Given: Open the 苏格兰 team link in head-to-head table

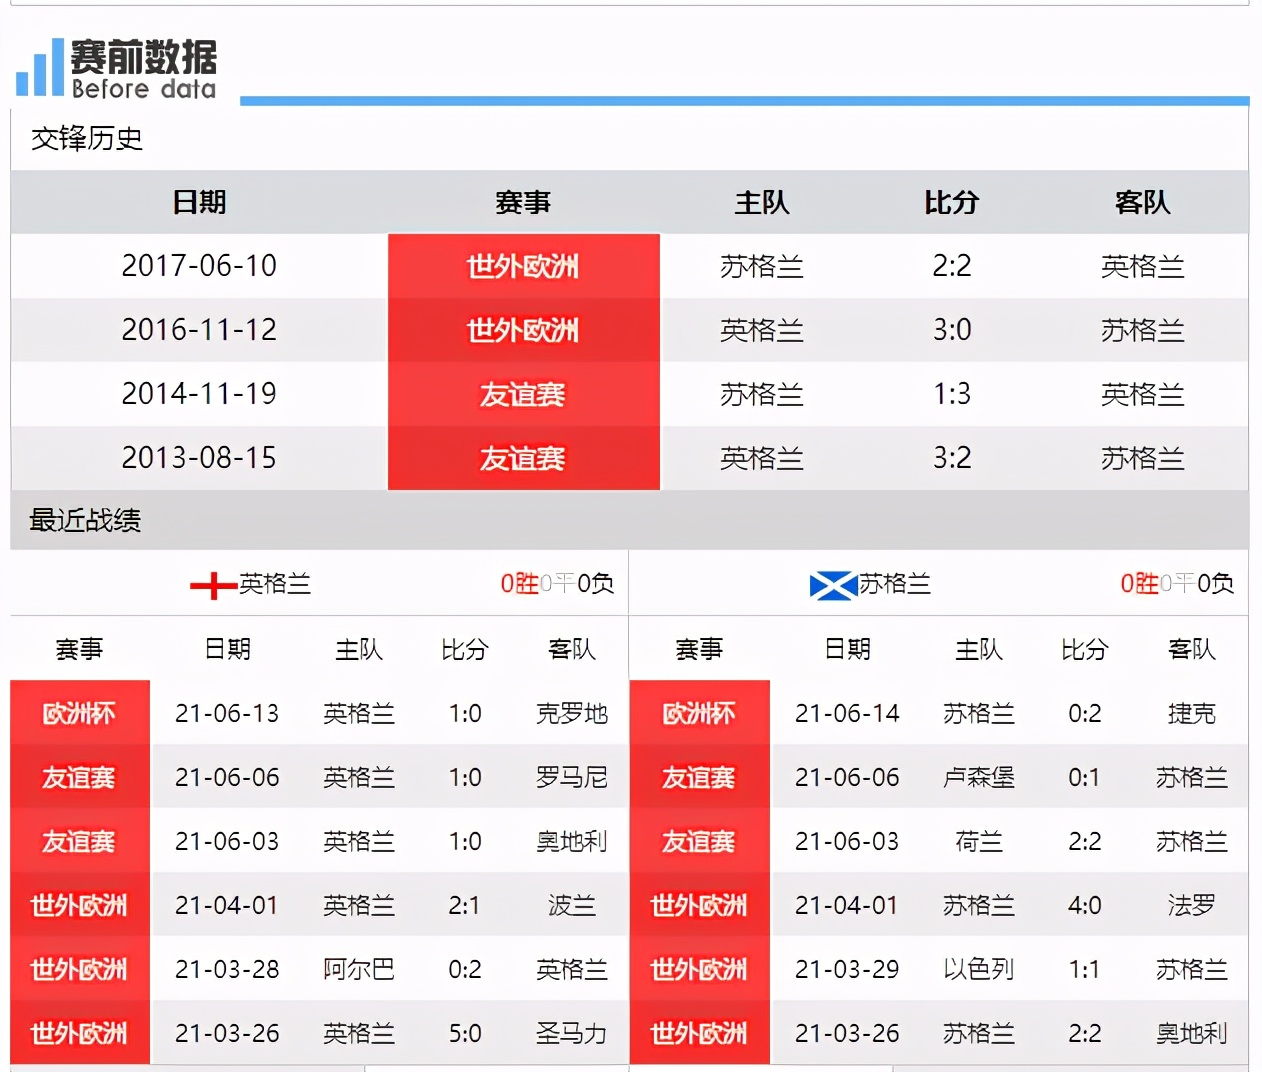Looking at the screenshot, I should [761, 266].
